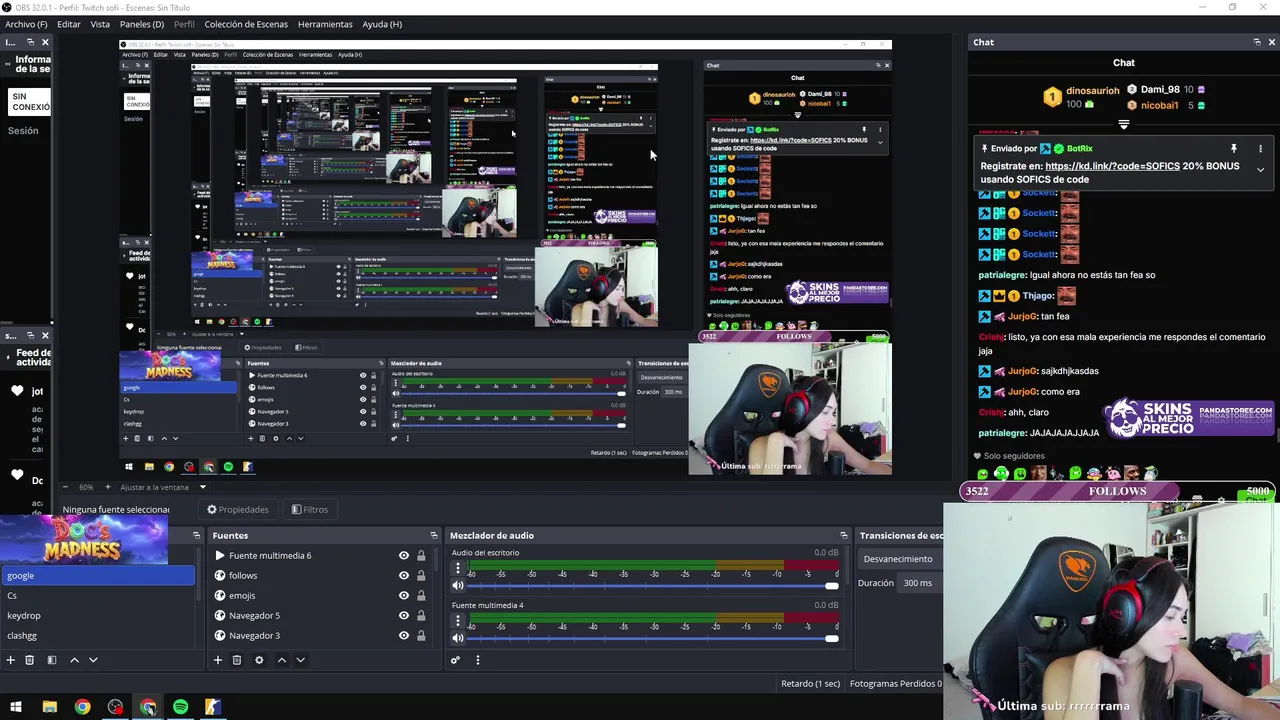This screenshot has height=720, width=1280.
Task: Hide the emojis source
Action: click(x=404, y=596)
